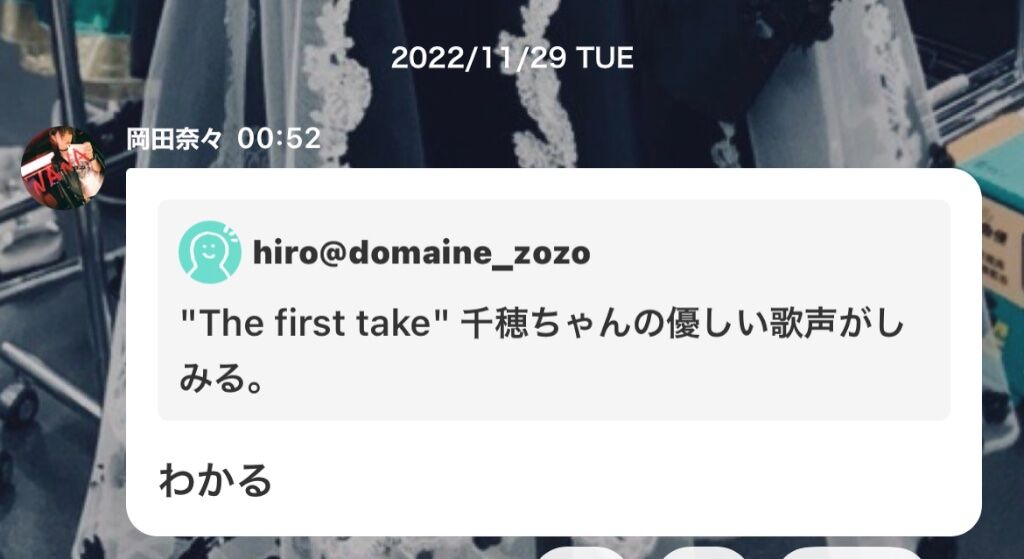
Task: Open the hiro@domaine_zozo username
Action: (x=421, y=253)
